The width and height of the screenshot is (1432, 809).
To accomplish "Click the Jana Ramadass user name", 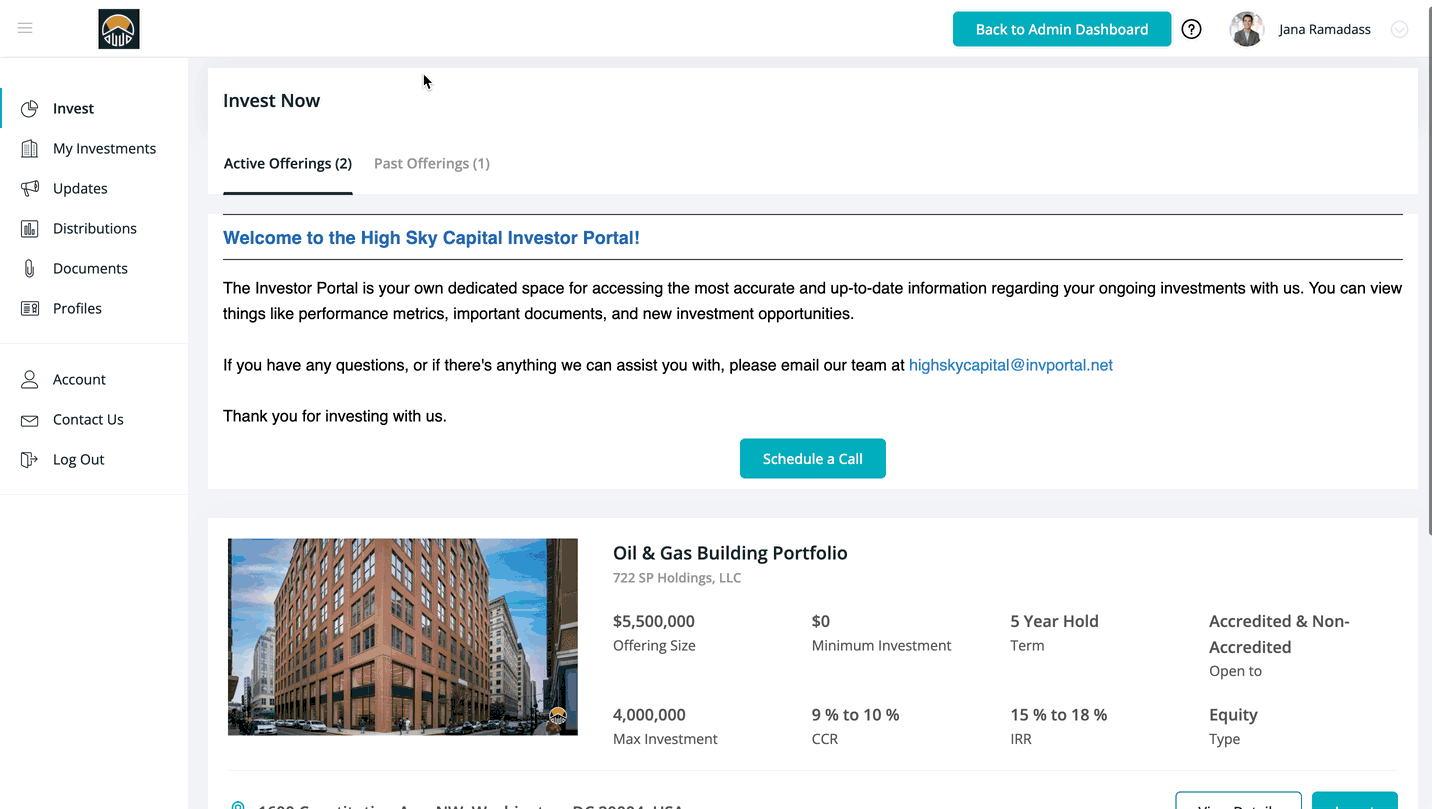I will (x=1324, y=29).
